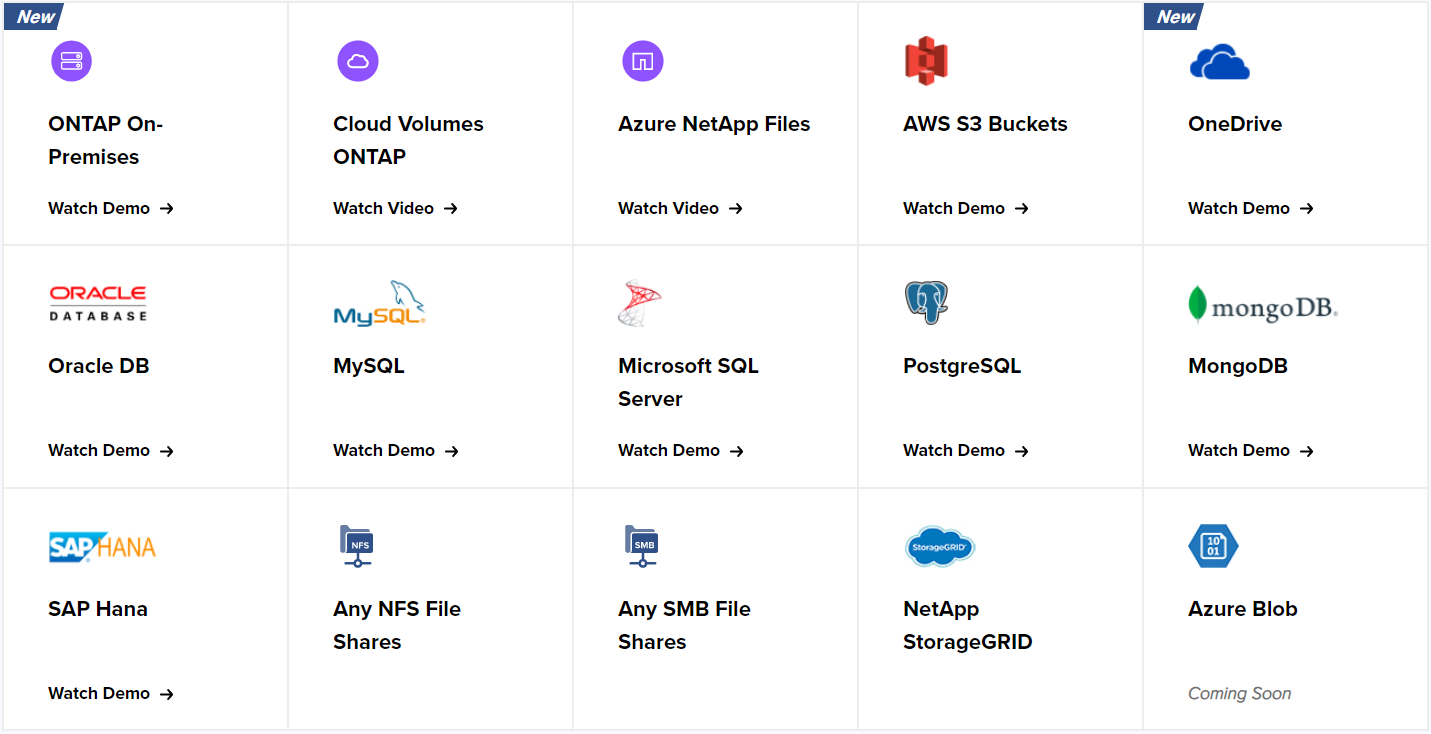1431x734 pixels.
Task: Click the NFS folder share icon
Action: click(x=356, y=546)
